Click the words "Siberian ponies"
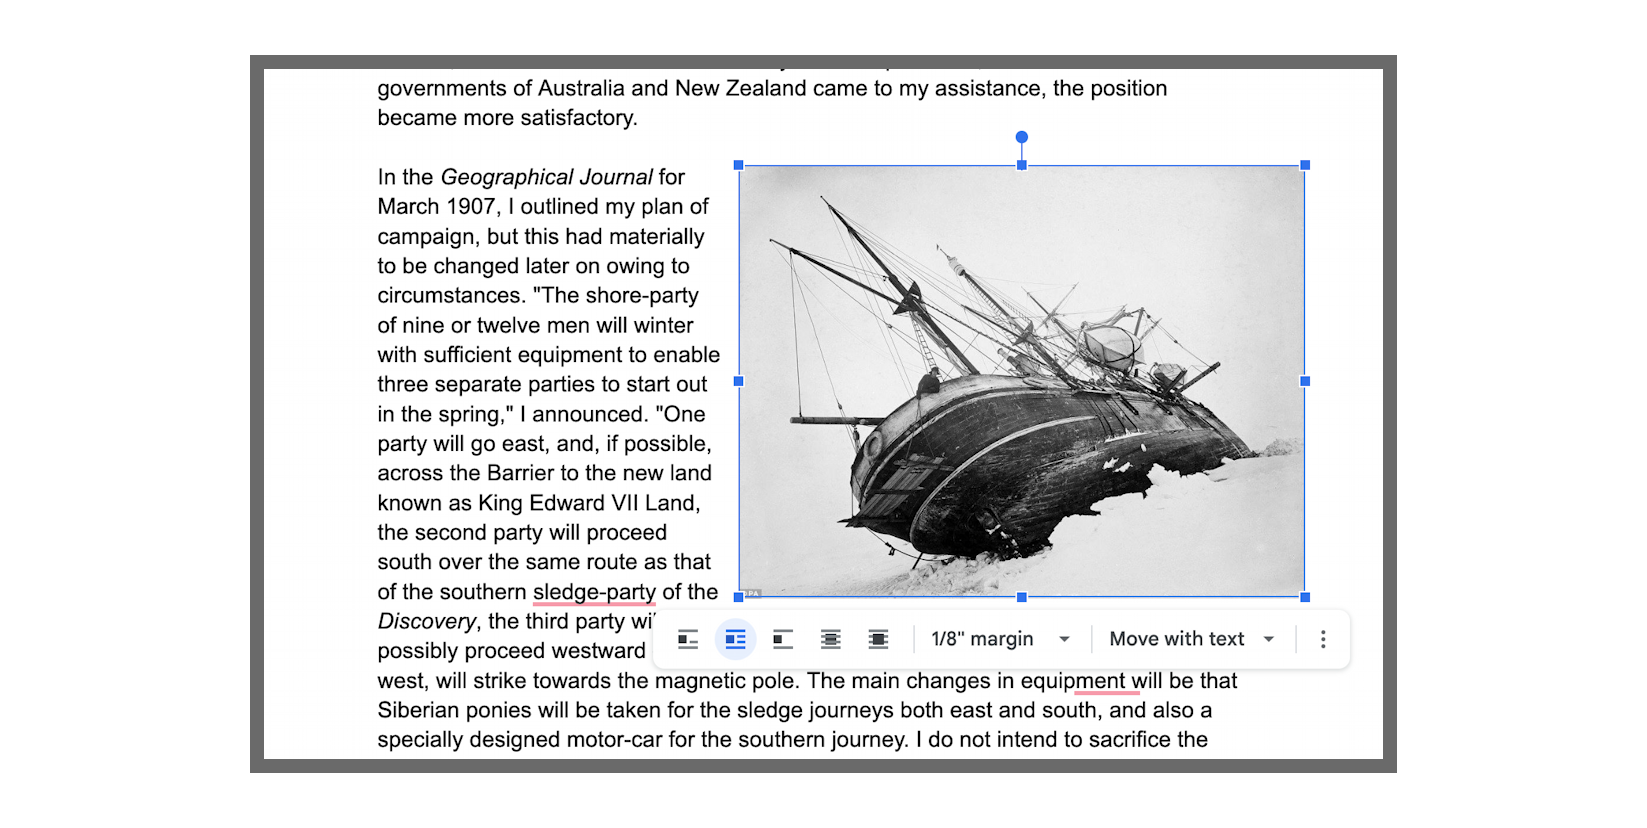1647x828 pixels. pyautogui.click(x=454, y=711)
